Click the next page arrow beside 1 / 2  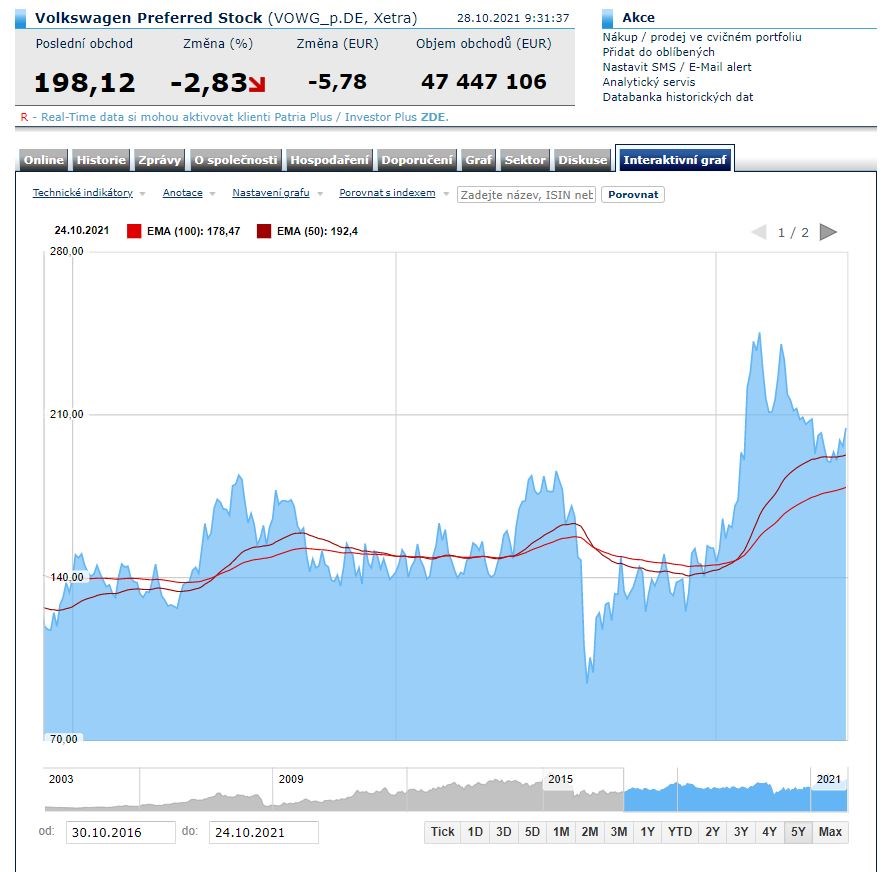(828, 232)
